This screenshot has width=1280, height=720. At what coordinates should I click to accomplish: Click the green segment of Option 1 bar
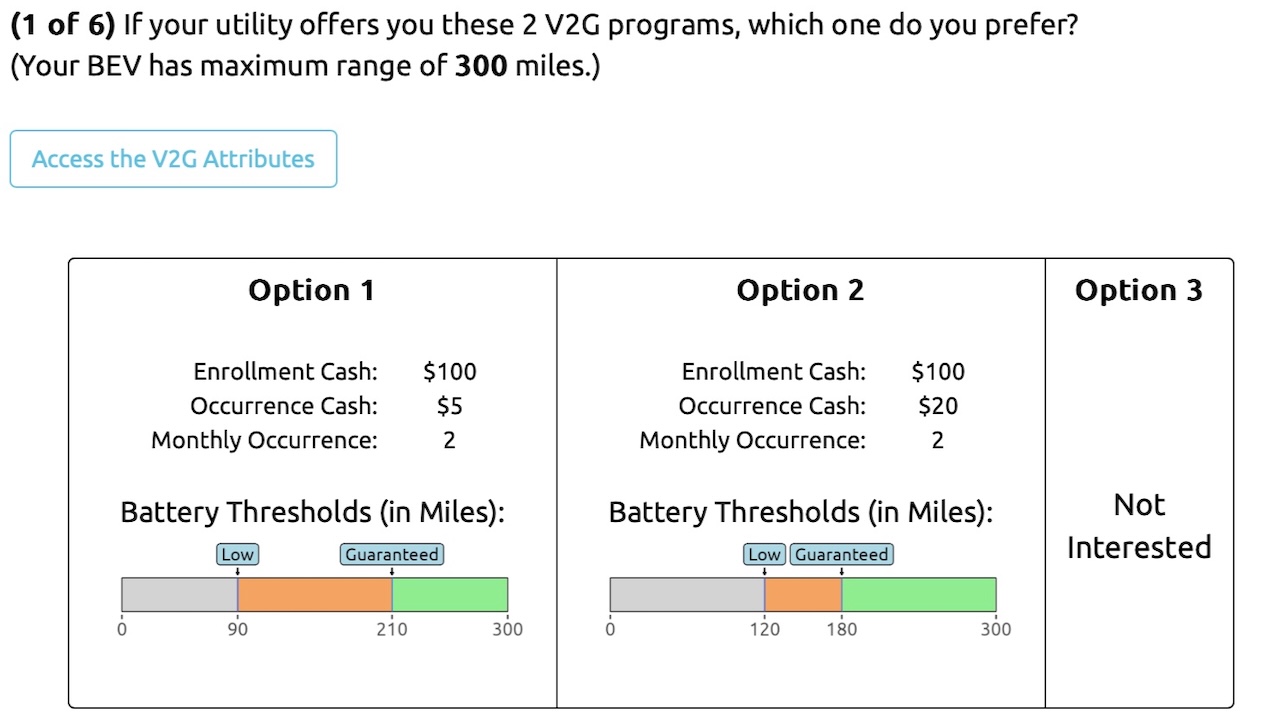[449, 594]
